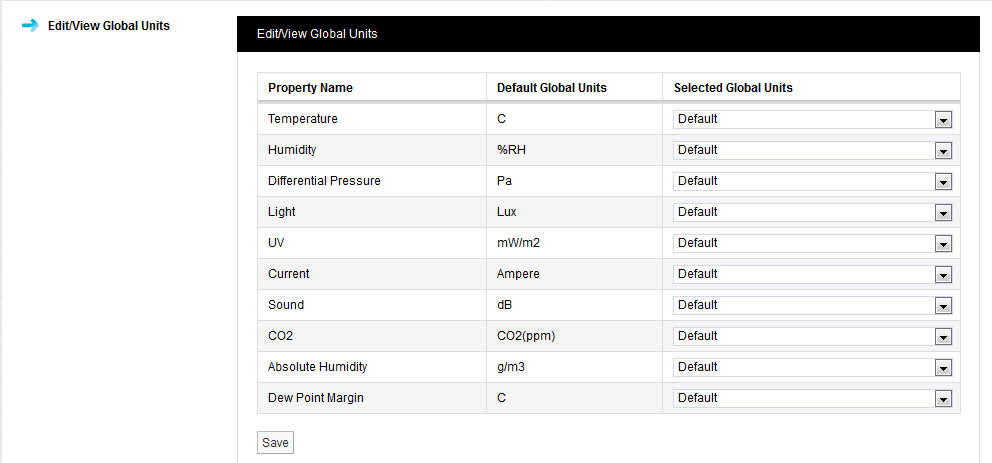Expand the Humidity units dropdown
The height and width of the screenshot is (463, 992).
pos(812,150)
